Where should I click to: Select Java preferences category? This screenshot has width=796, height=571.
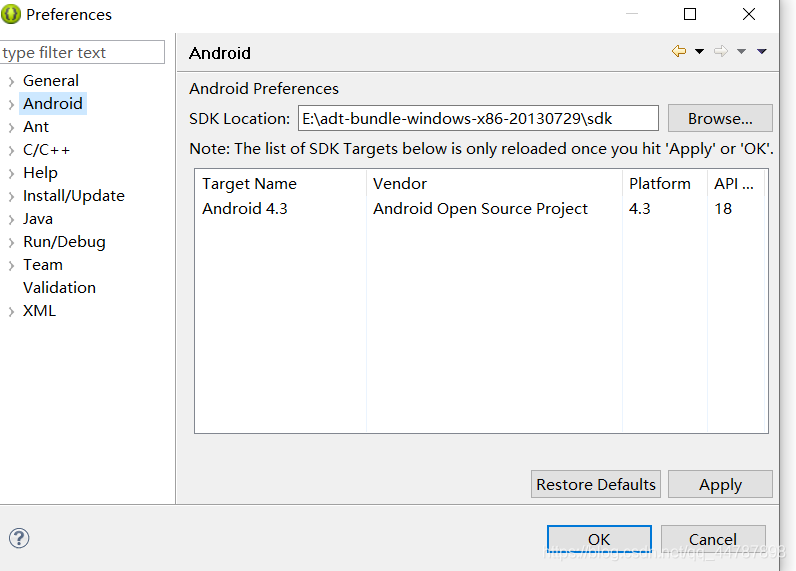[38, 219]
